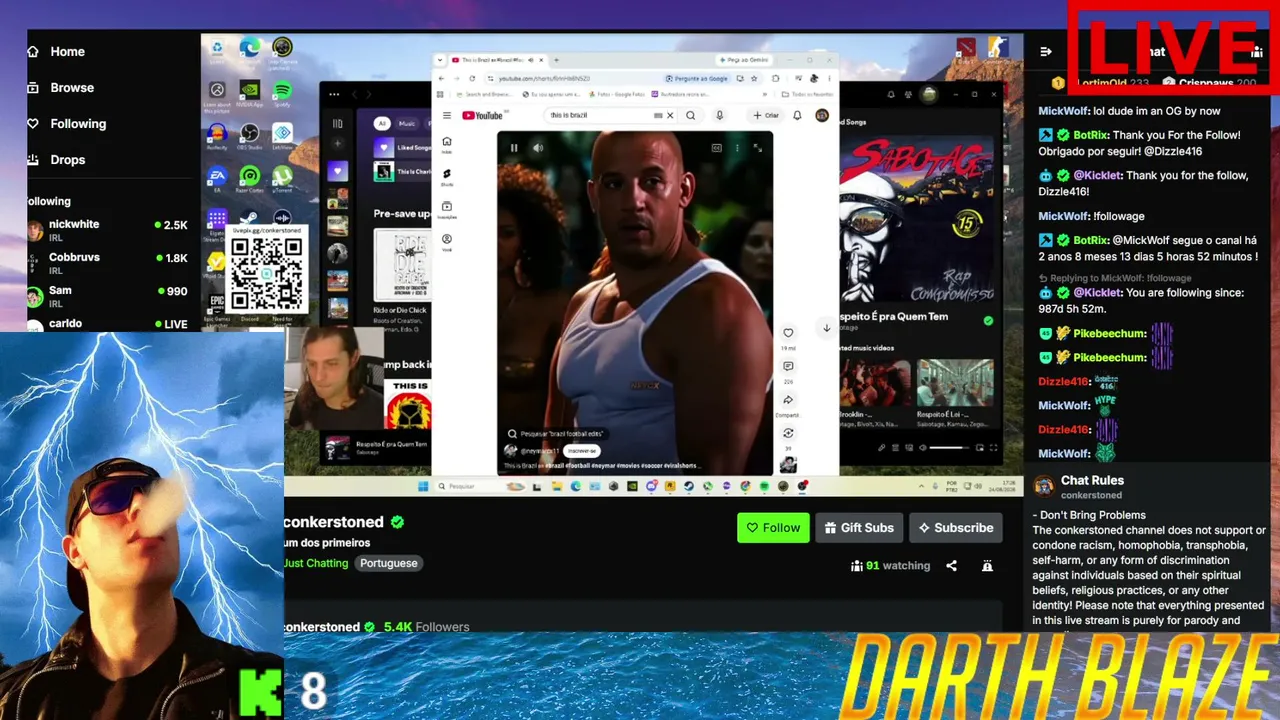The height and width of the screenshot is (720, 1280).
Task: Click the Subscribe button
Action: (x=956, y=528)
